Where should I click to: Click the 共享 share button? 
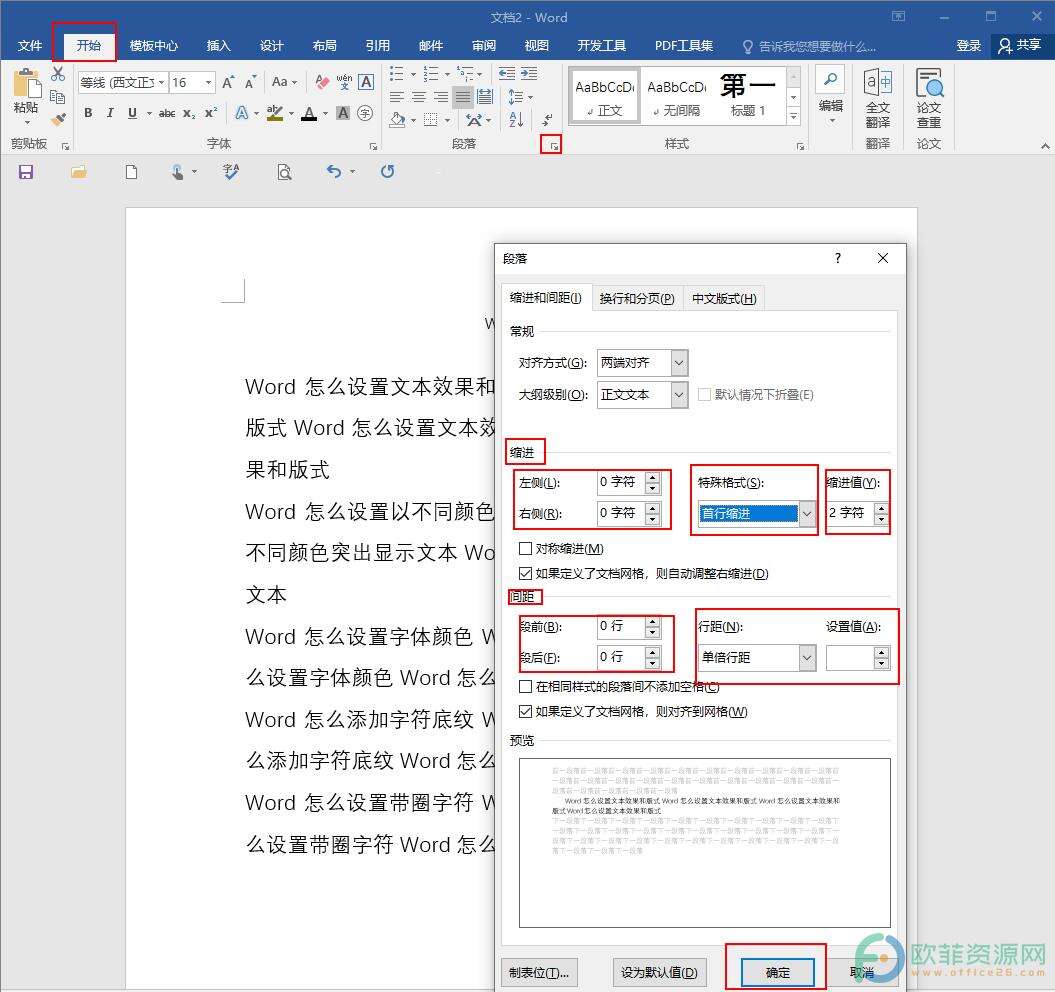click(1020, 46)
